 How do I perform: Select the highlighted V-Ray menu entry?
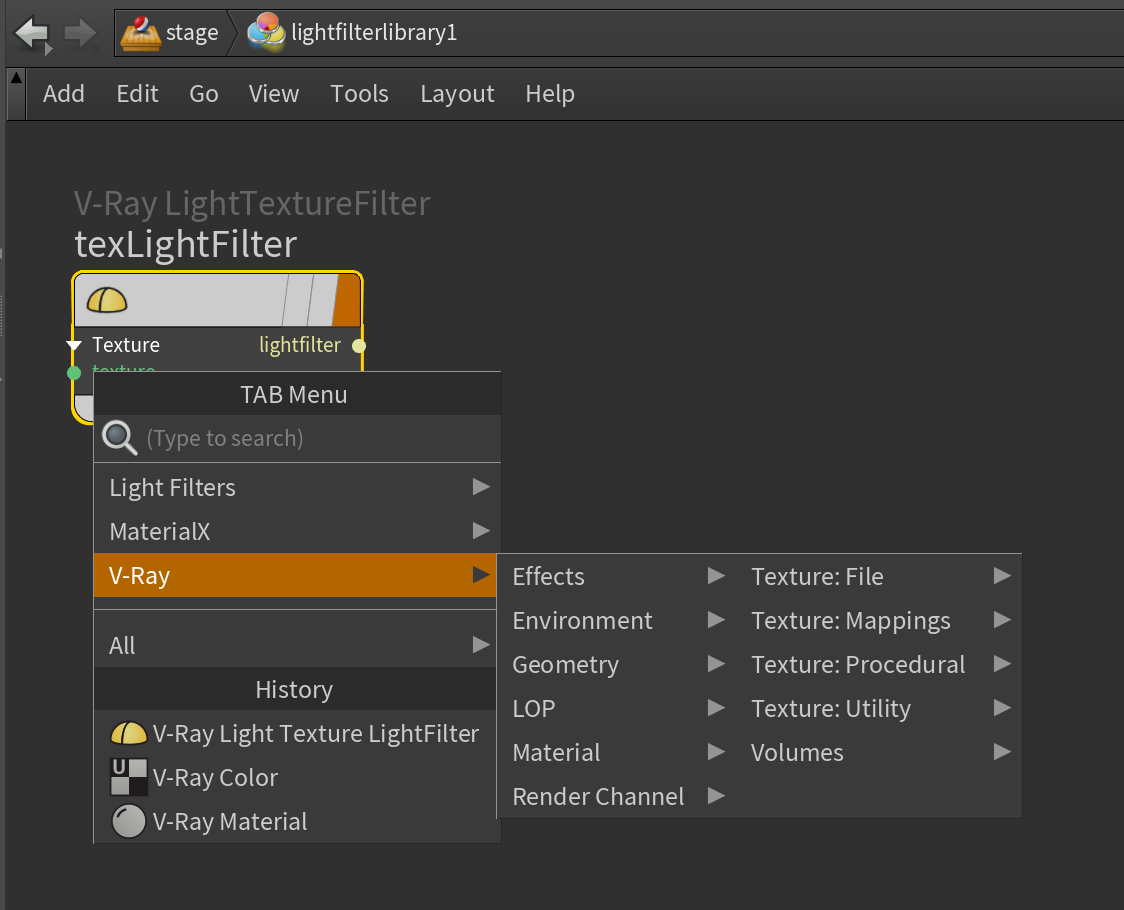[x=295, y=575]
